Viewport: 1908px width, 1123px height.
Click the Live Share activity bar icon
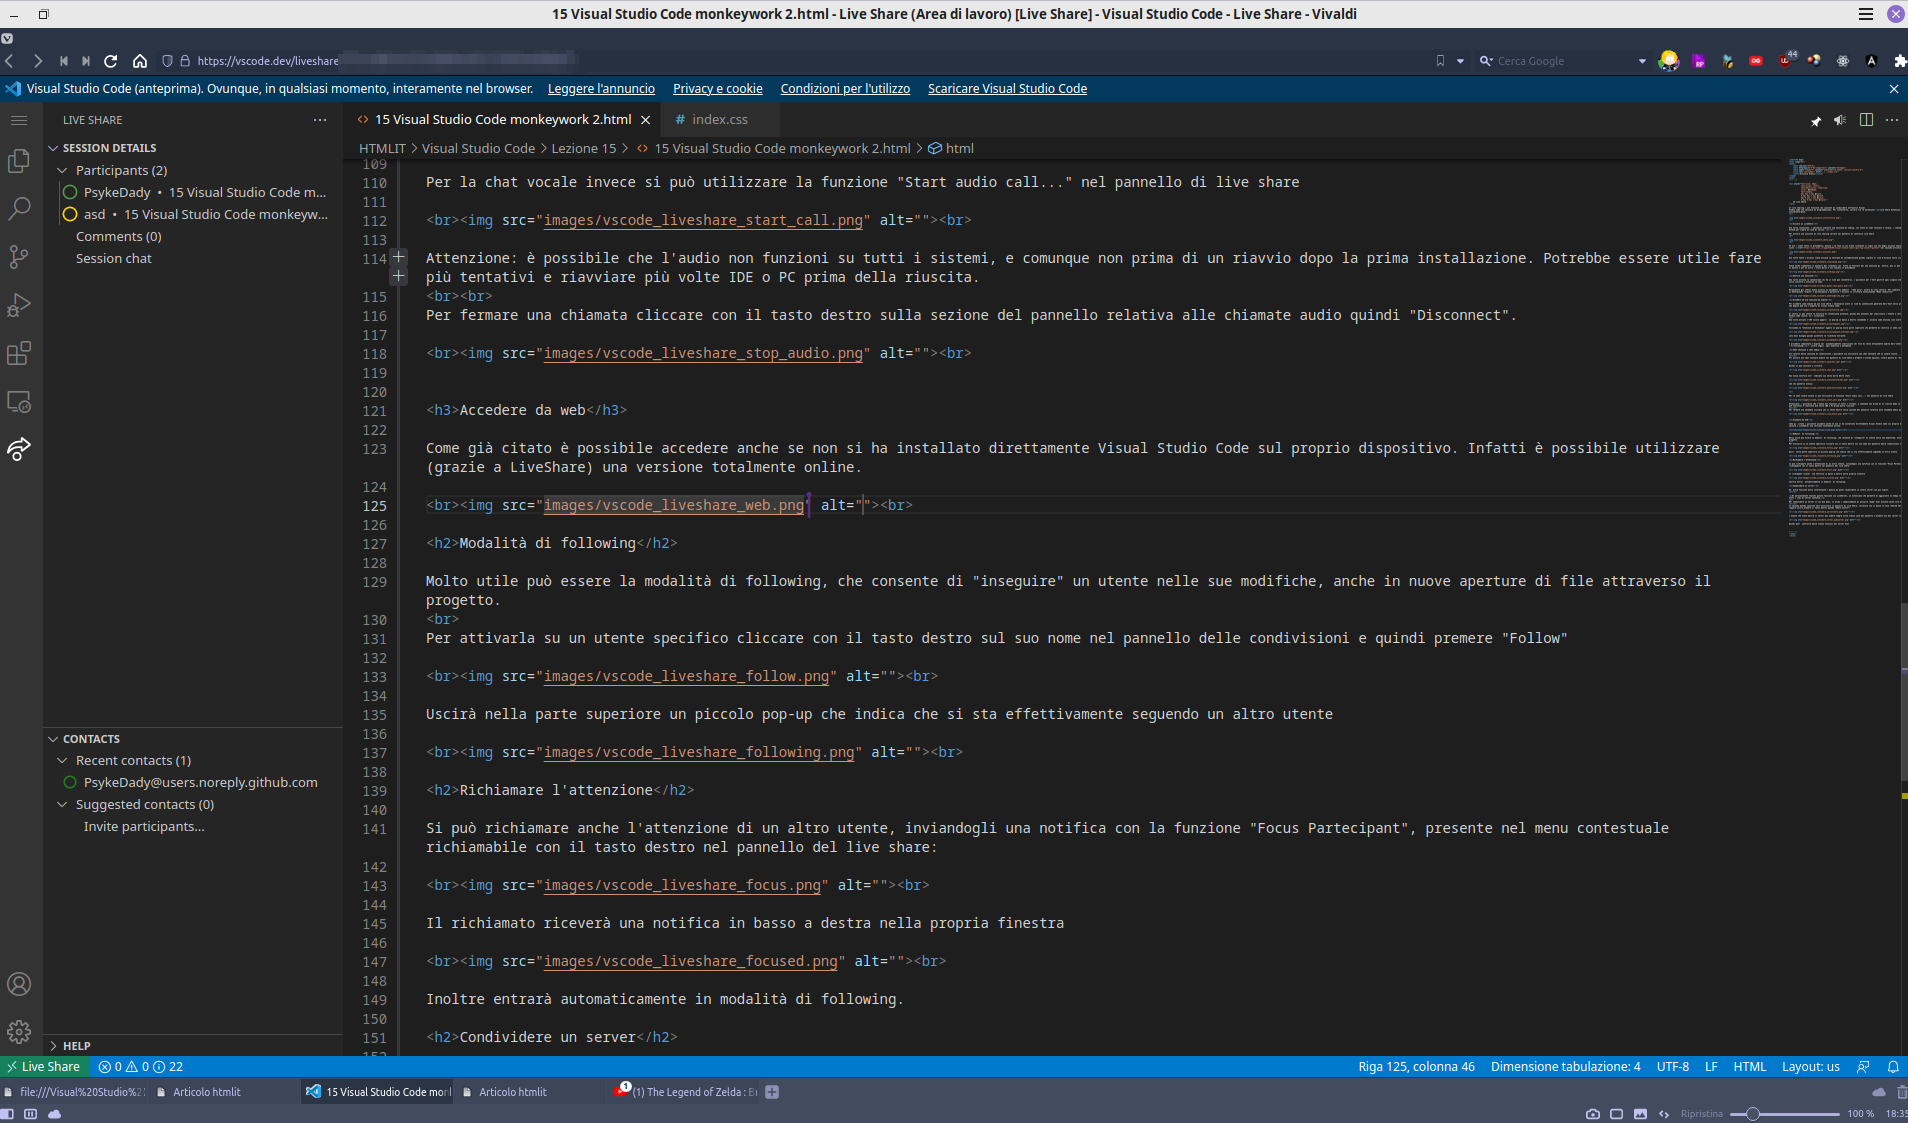coord(19,449)
